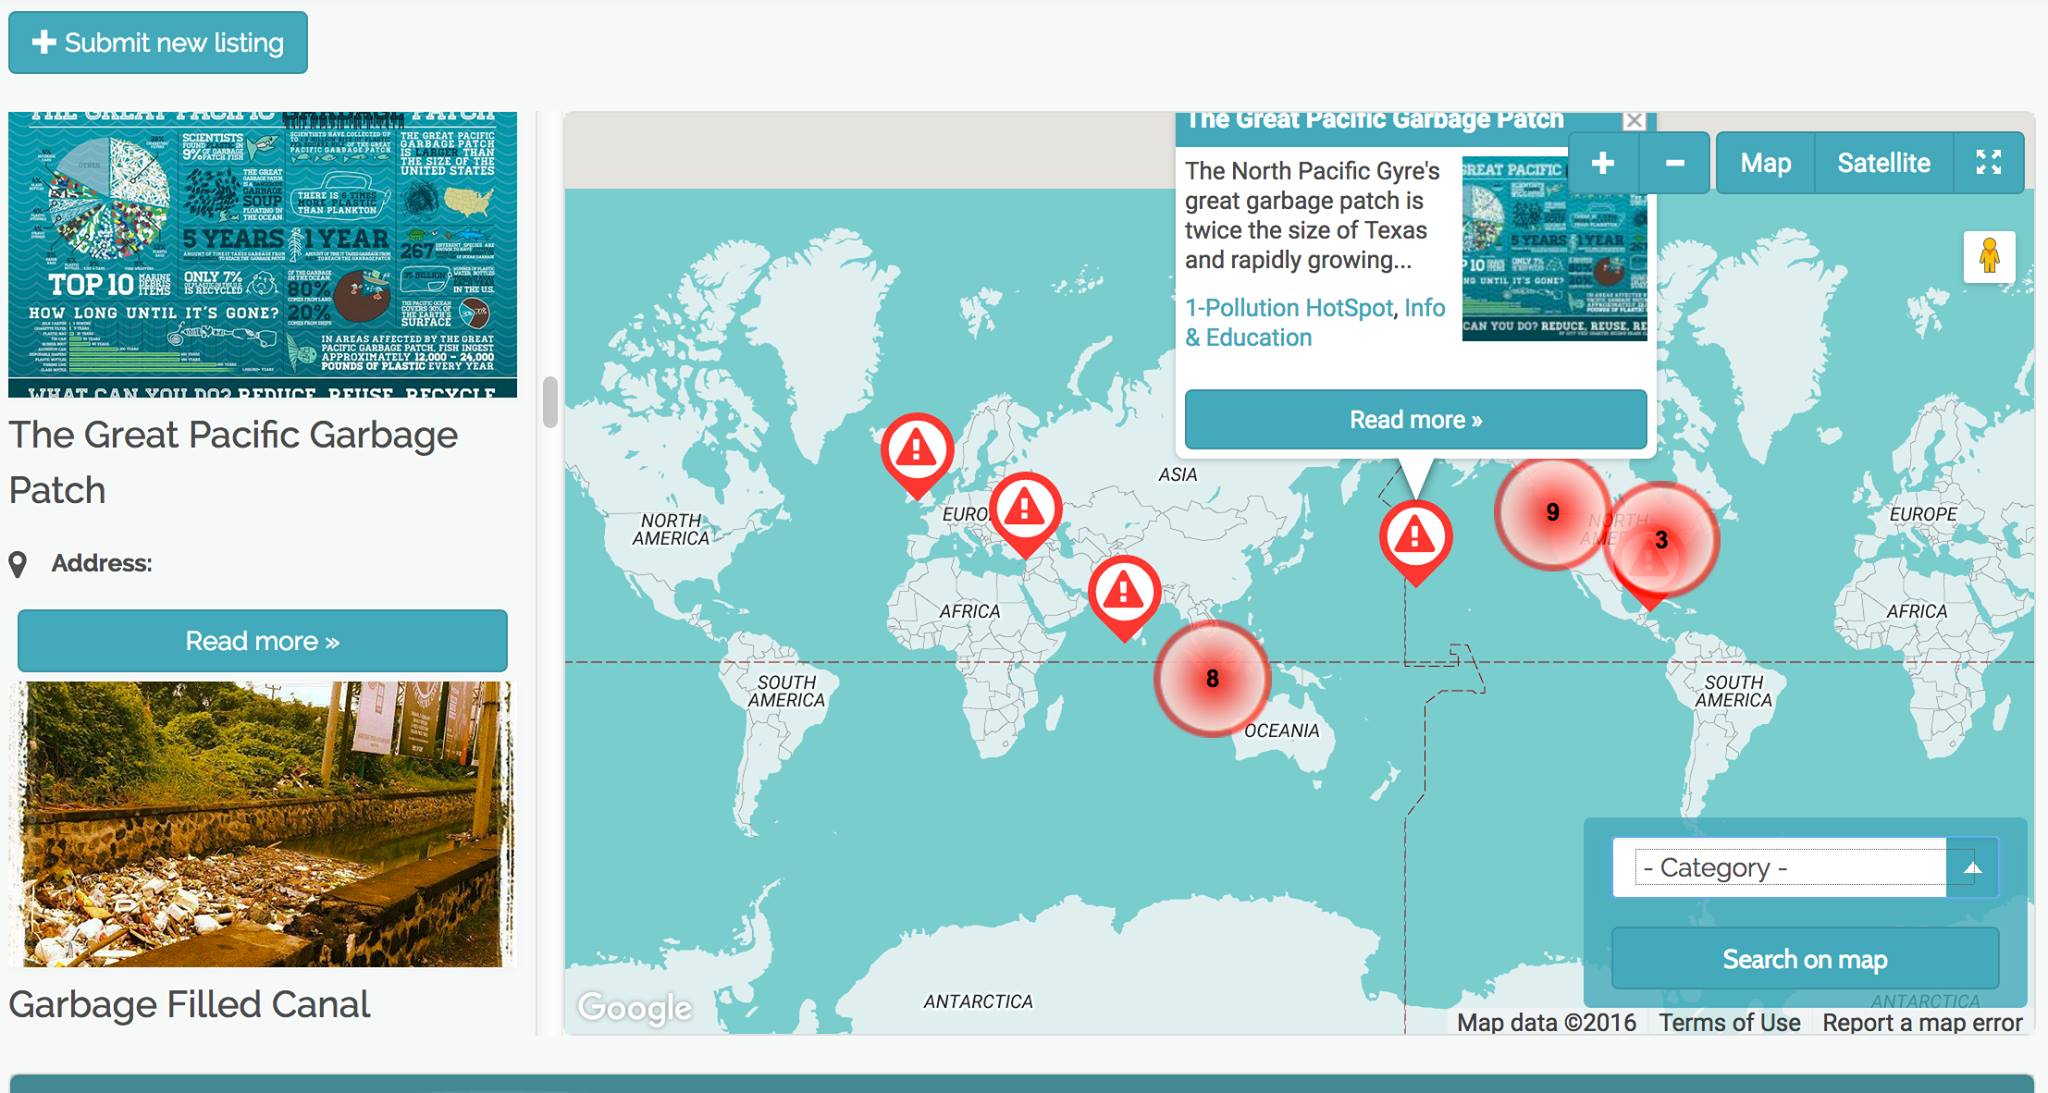The width and height of the screenshot is (2048, 1093).
Task: Open the cluster marker showing 8
Action: 1212,679
